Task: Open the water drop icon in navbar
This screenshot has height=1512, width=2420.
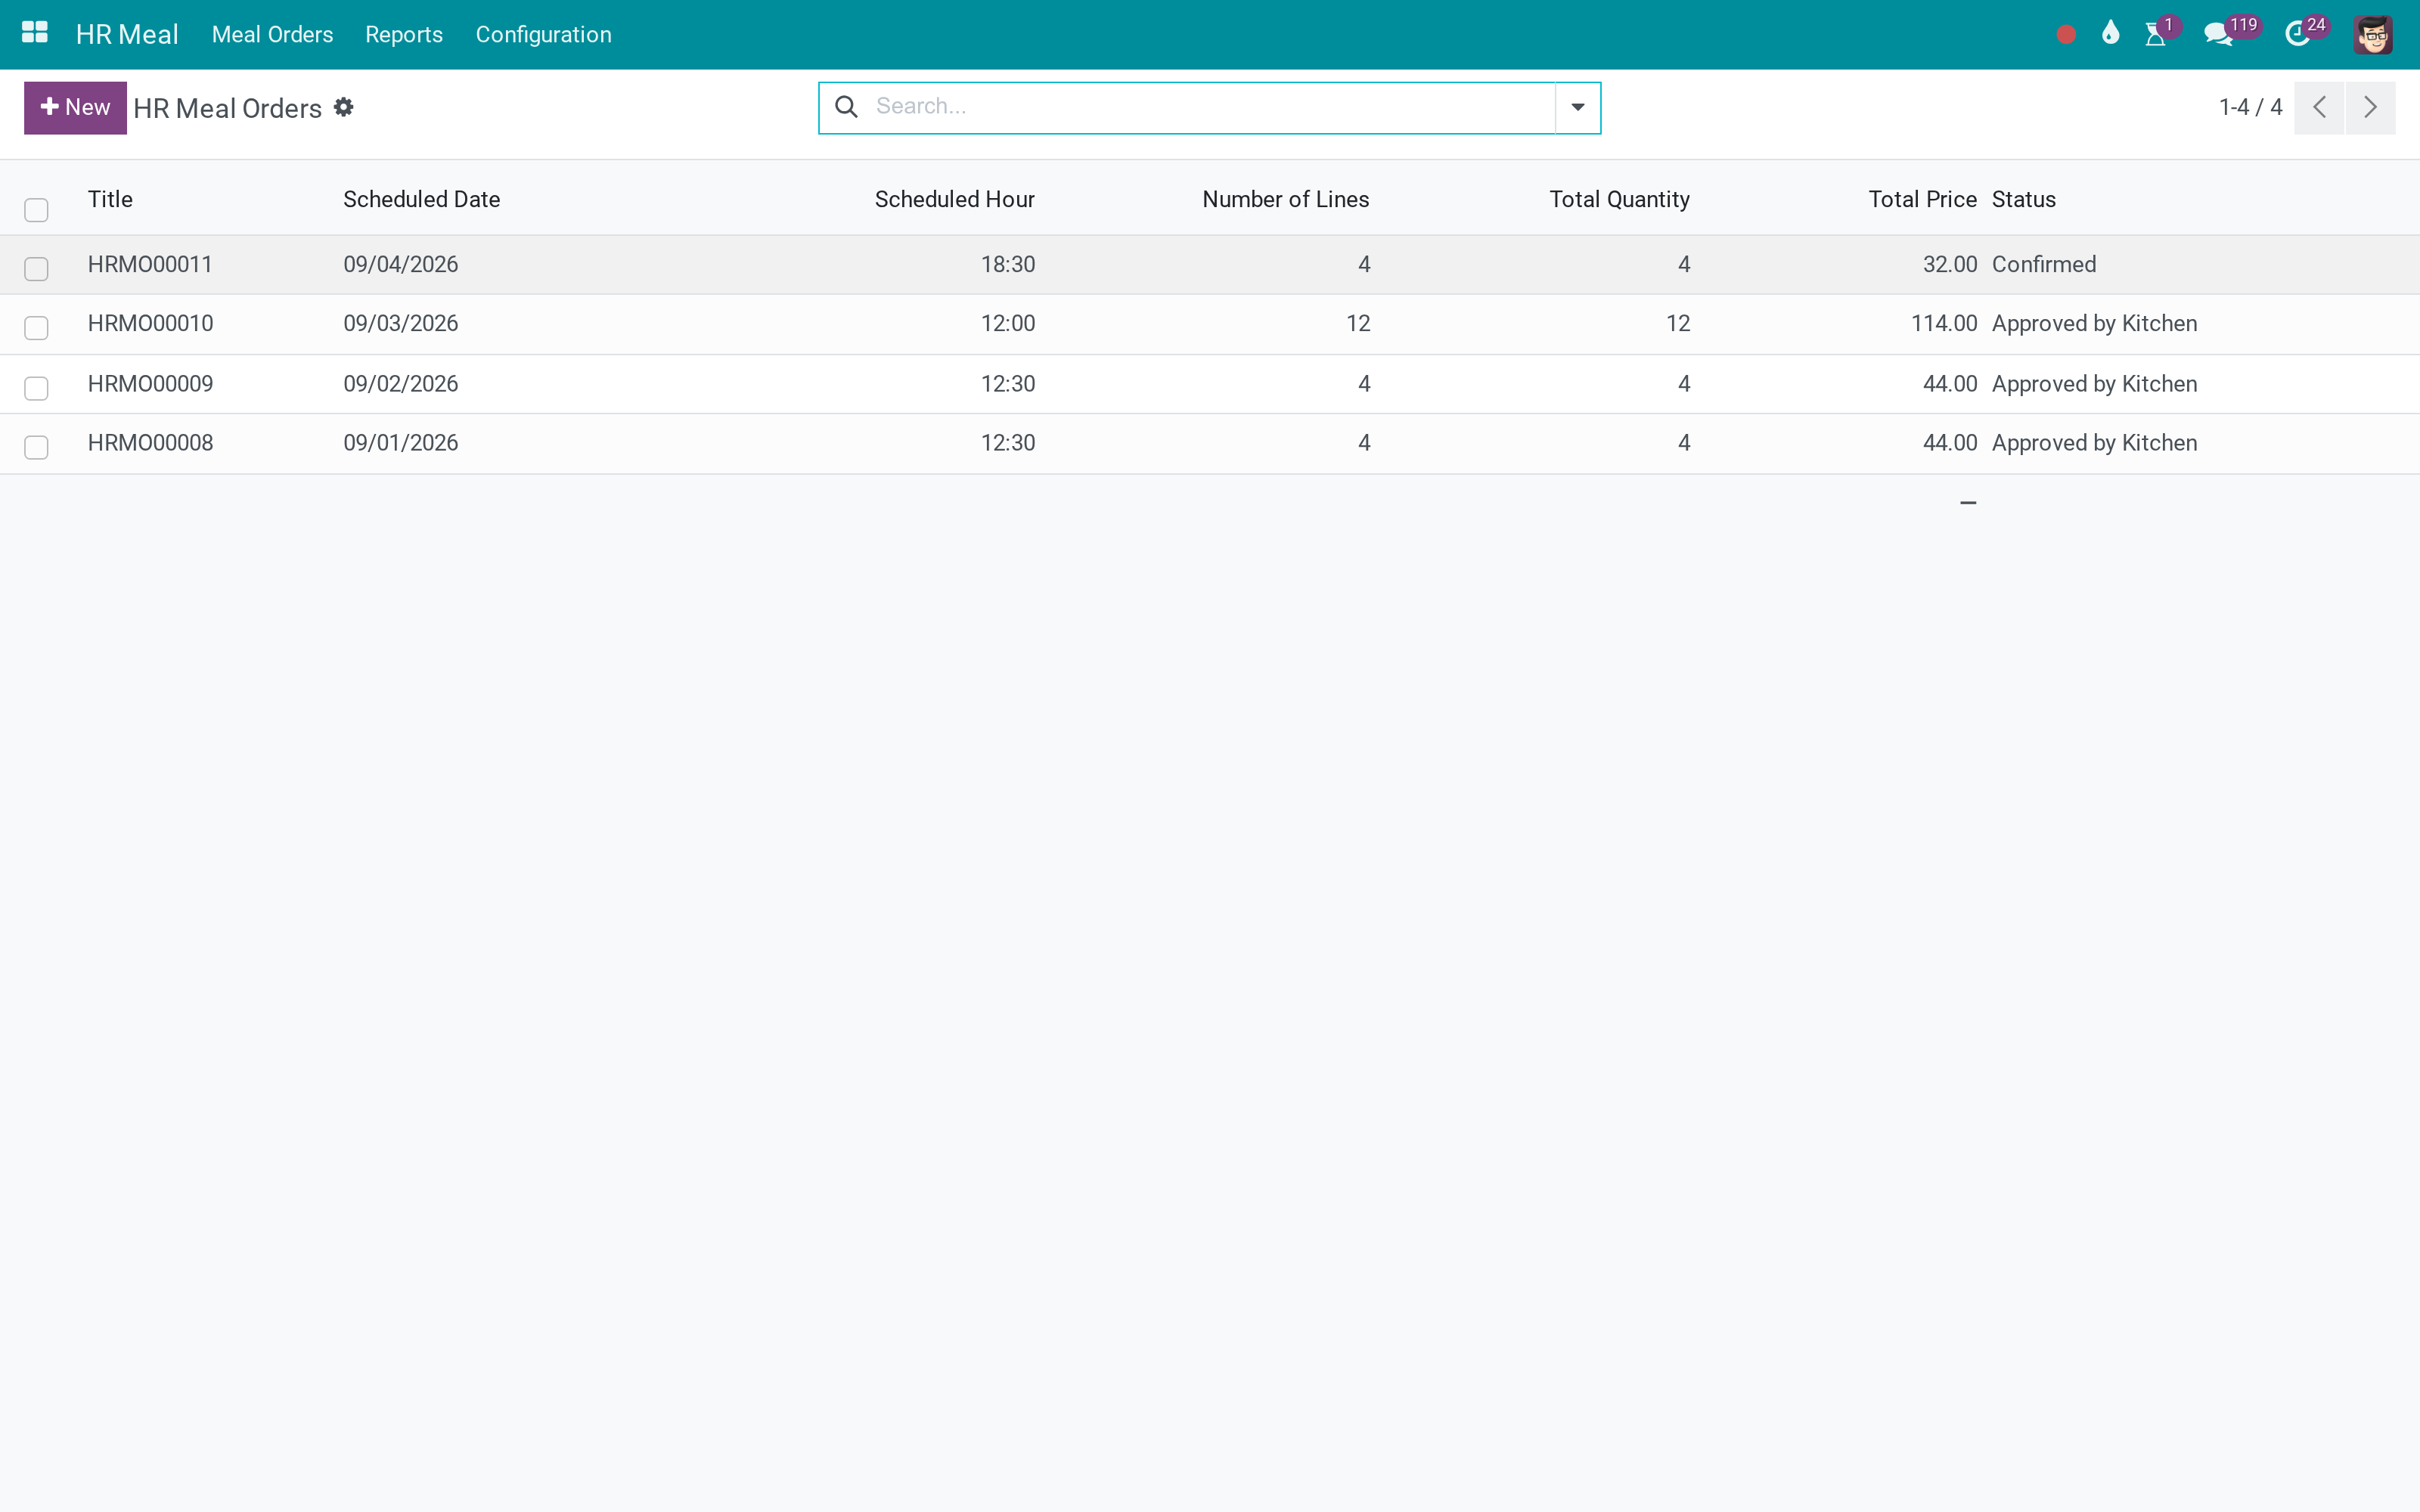Action: click(2111, 34)
